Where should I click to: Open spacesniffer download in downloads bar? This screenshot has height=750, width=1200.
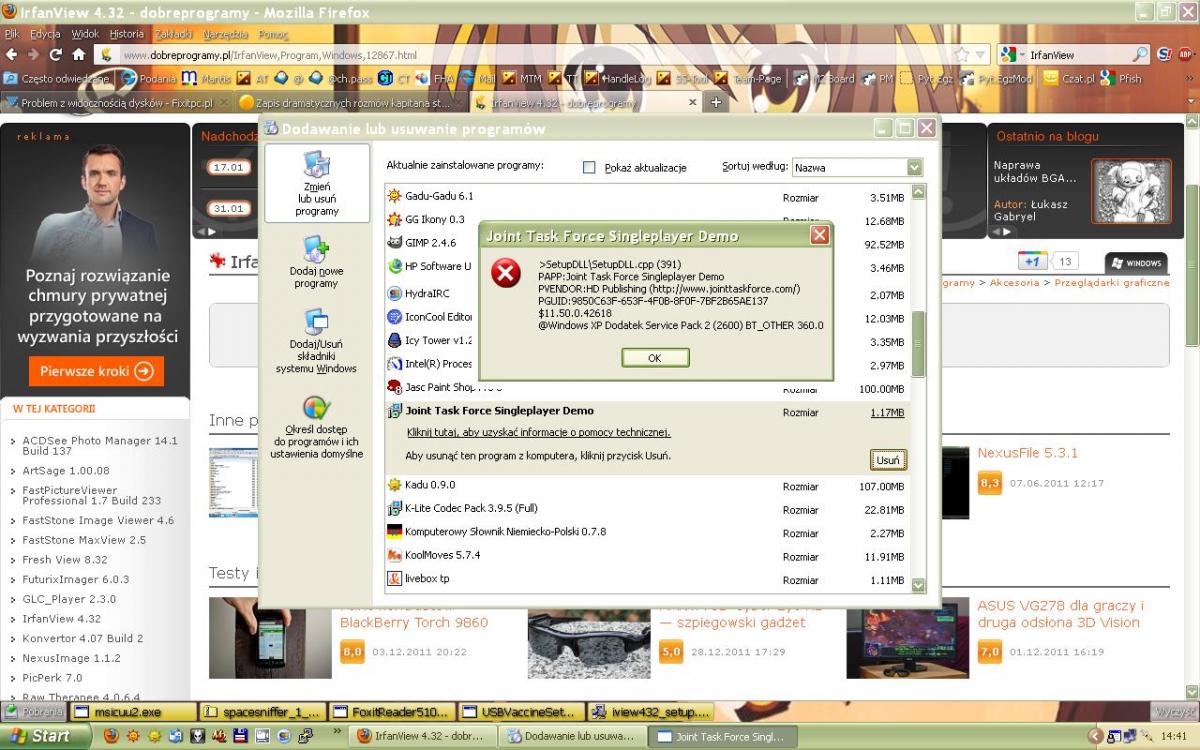click(x=261, y=712)
